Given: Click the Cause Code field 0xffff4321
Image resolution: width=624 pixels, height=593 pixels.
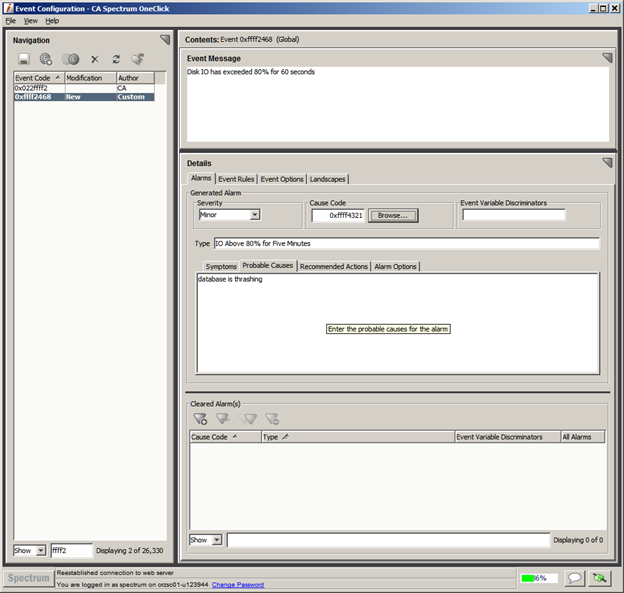Looking at the screenshot, I should pyautogui.click(x=338, y=215).
